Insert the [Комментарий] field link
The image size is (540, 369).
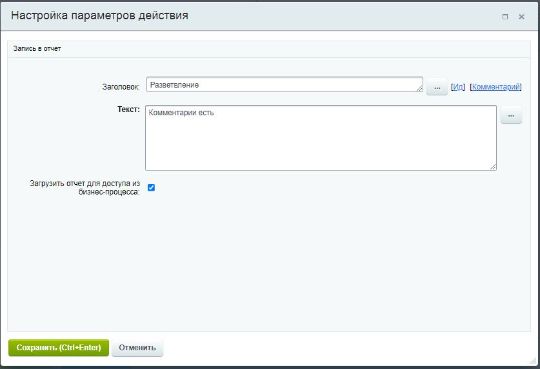[496, 87]
